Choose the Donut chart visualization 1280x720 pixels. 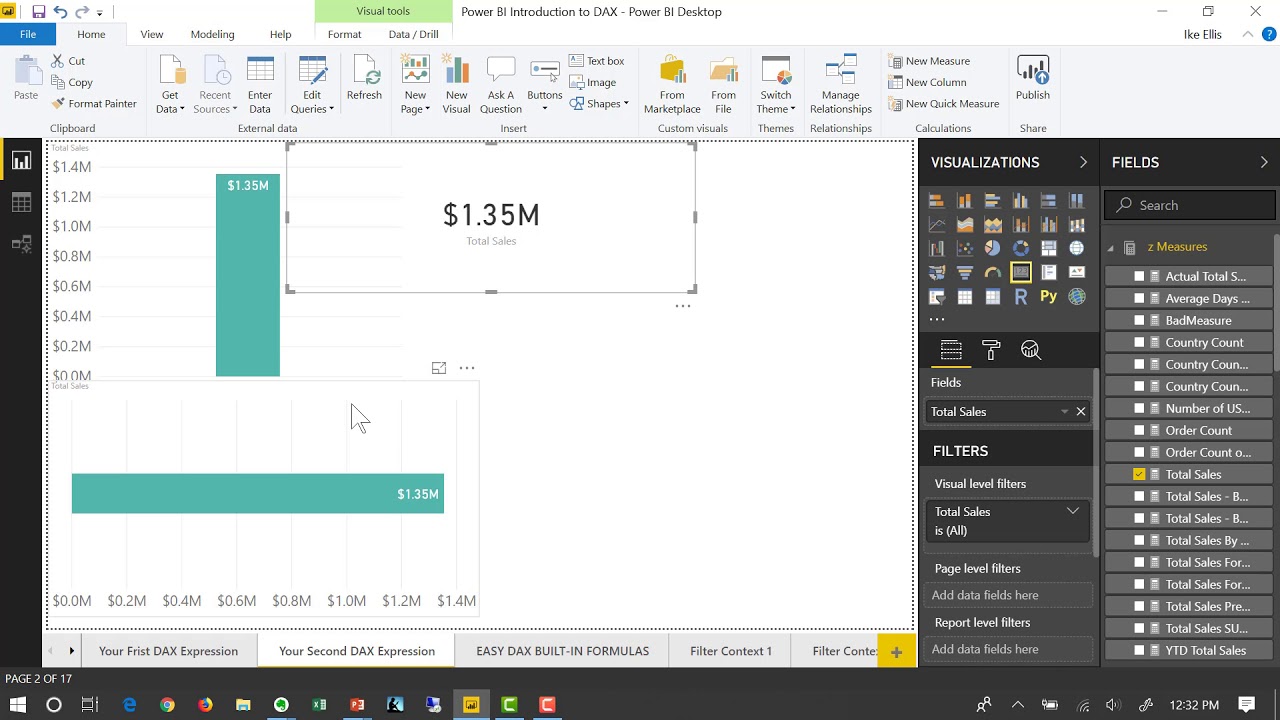point(1021,248)
